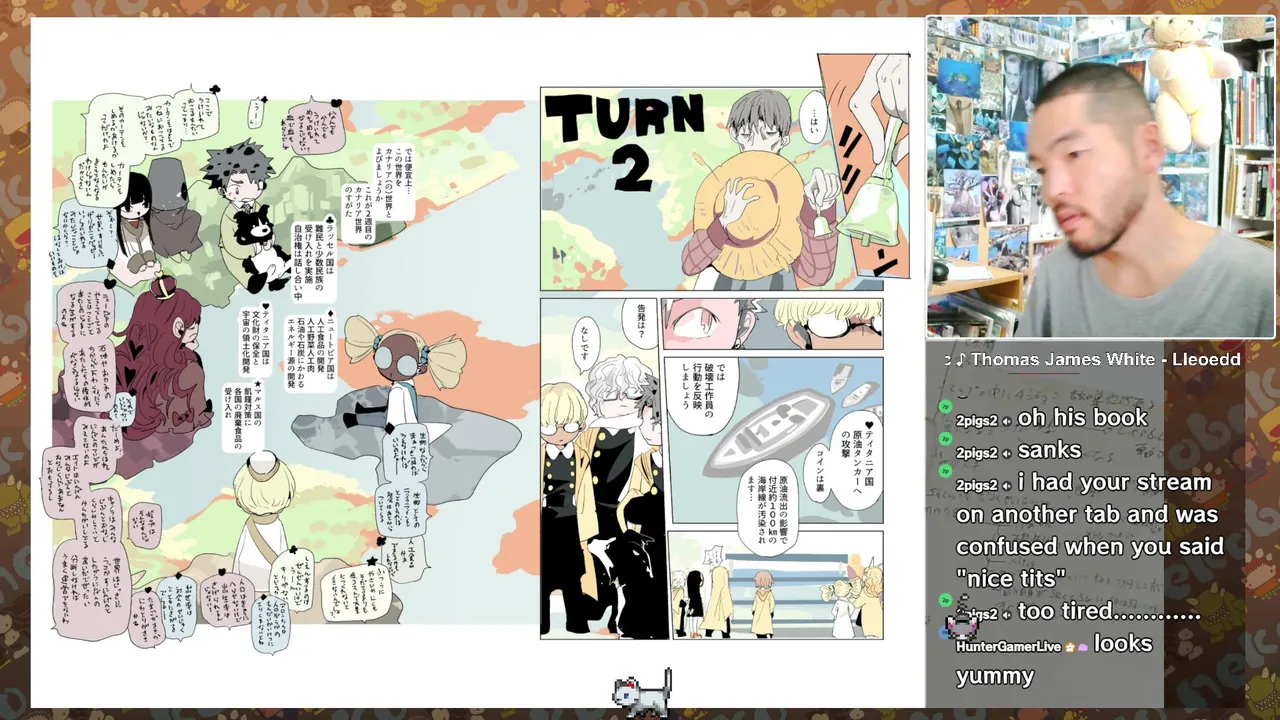Image resolution: width=1280 pixels, height=720 pixels.
Task: Click the bottom-right panel of characters facing a screen
Action: point(775,585)
